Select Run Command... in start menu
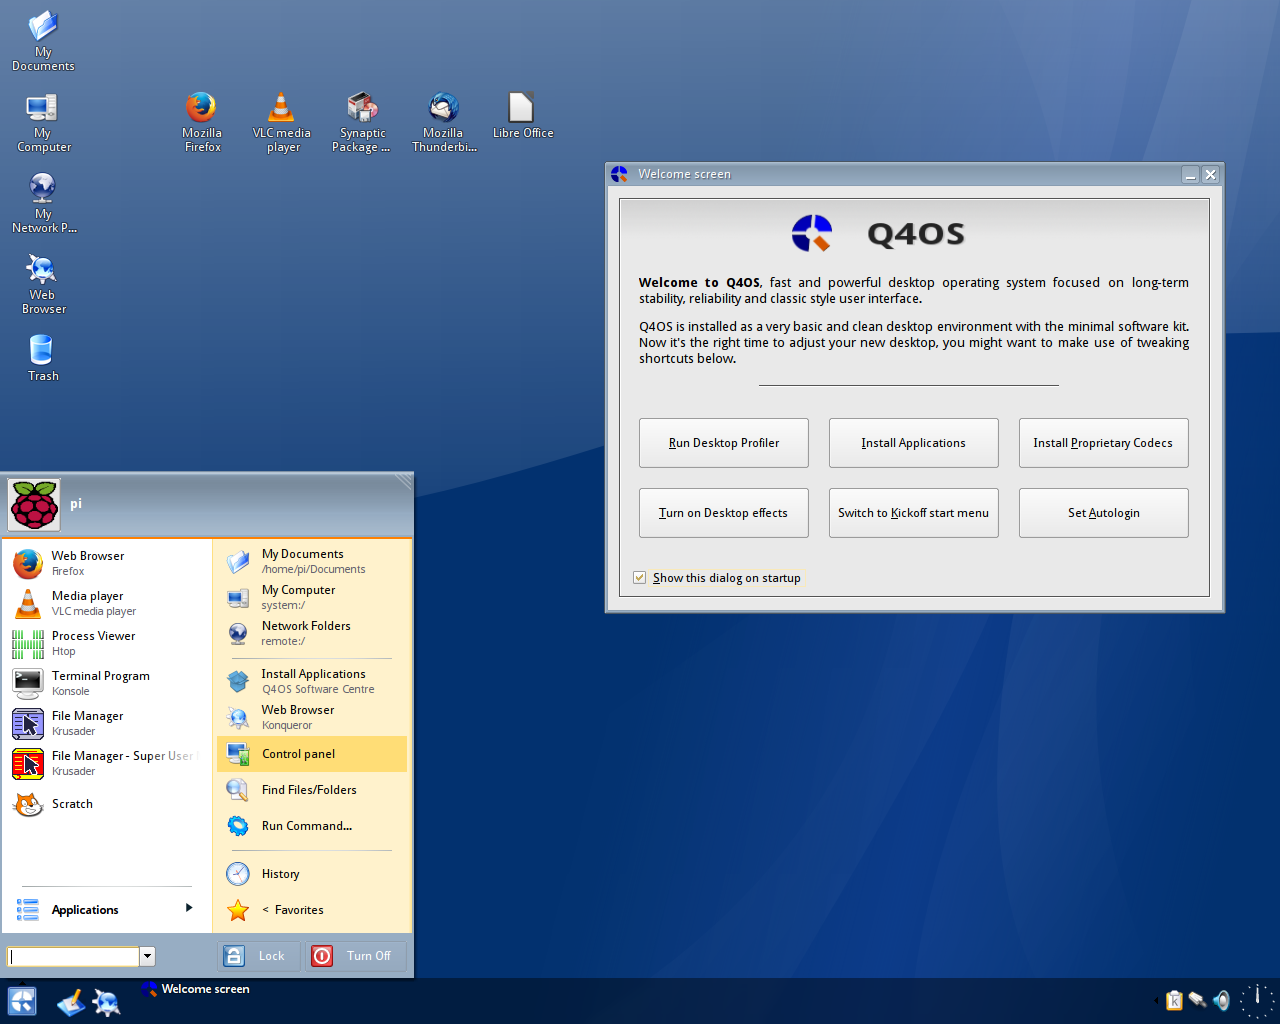 click(x=312, y=826)
